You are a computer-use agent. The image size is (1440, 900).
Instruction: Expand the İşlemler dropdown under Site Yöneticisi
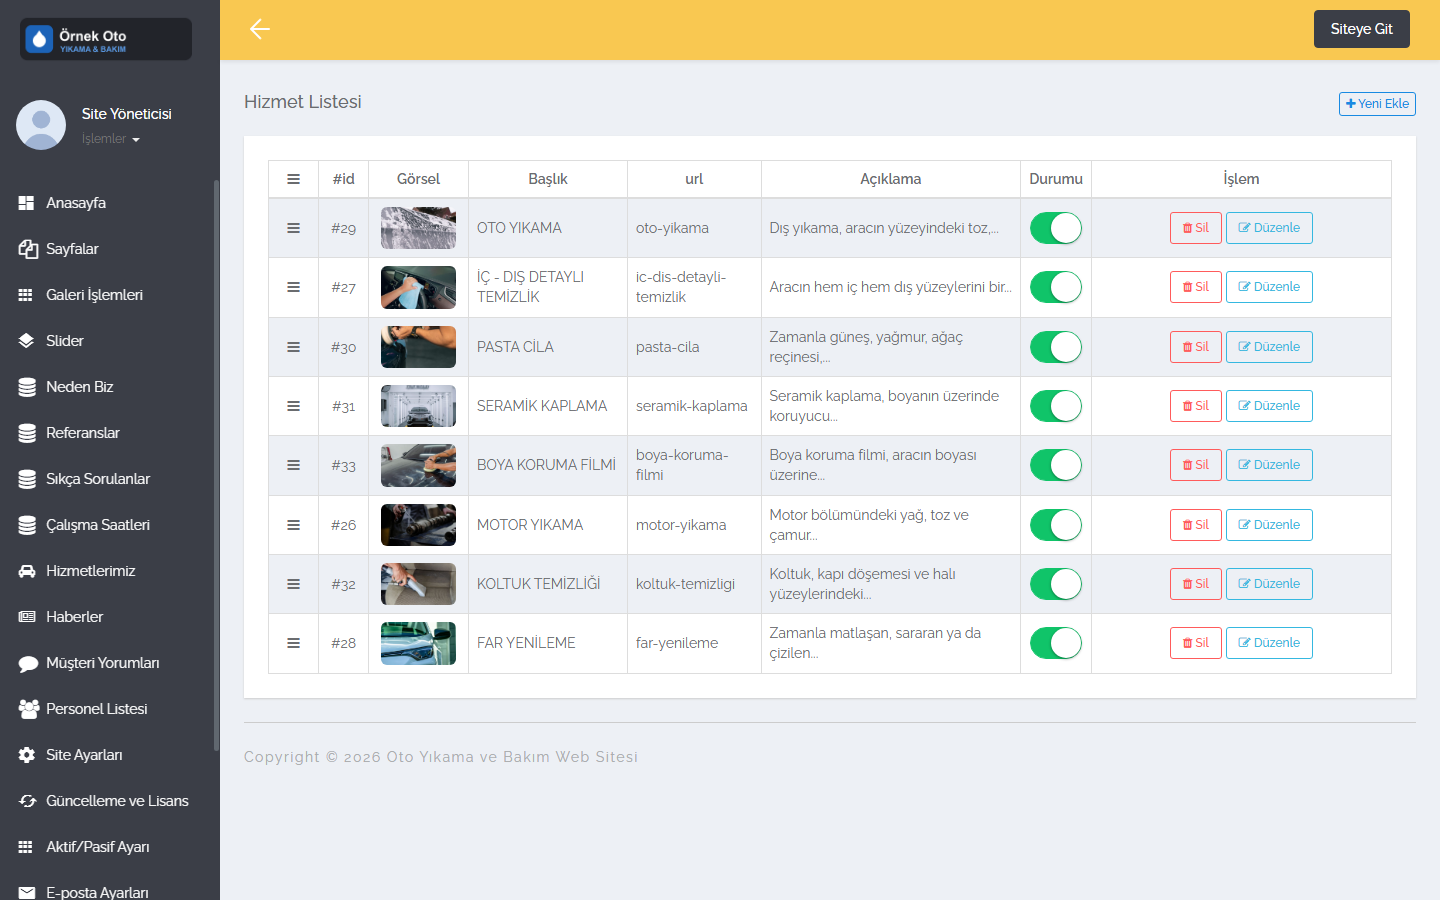110,139
